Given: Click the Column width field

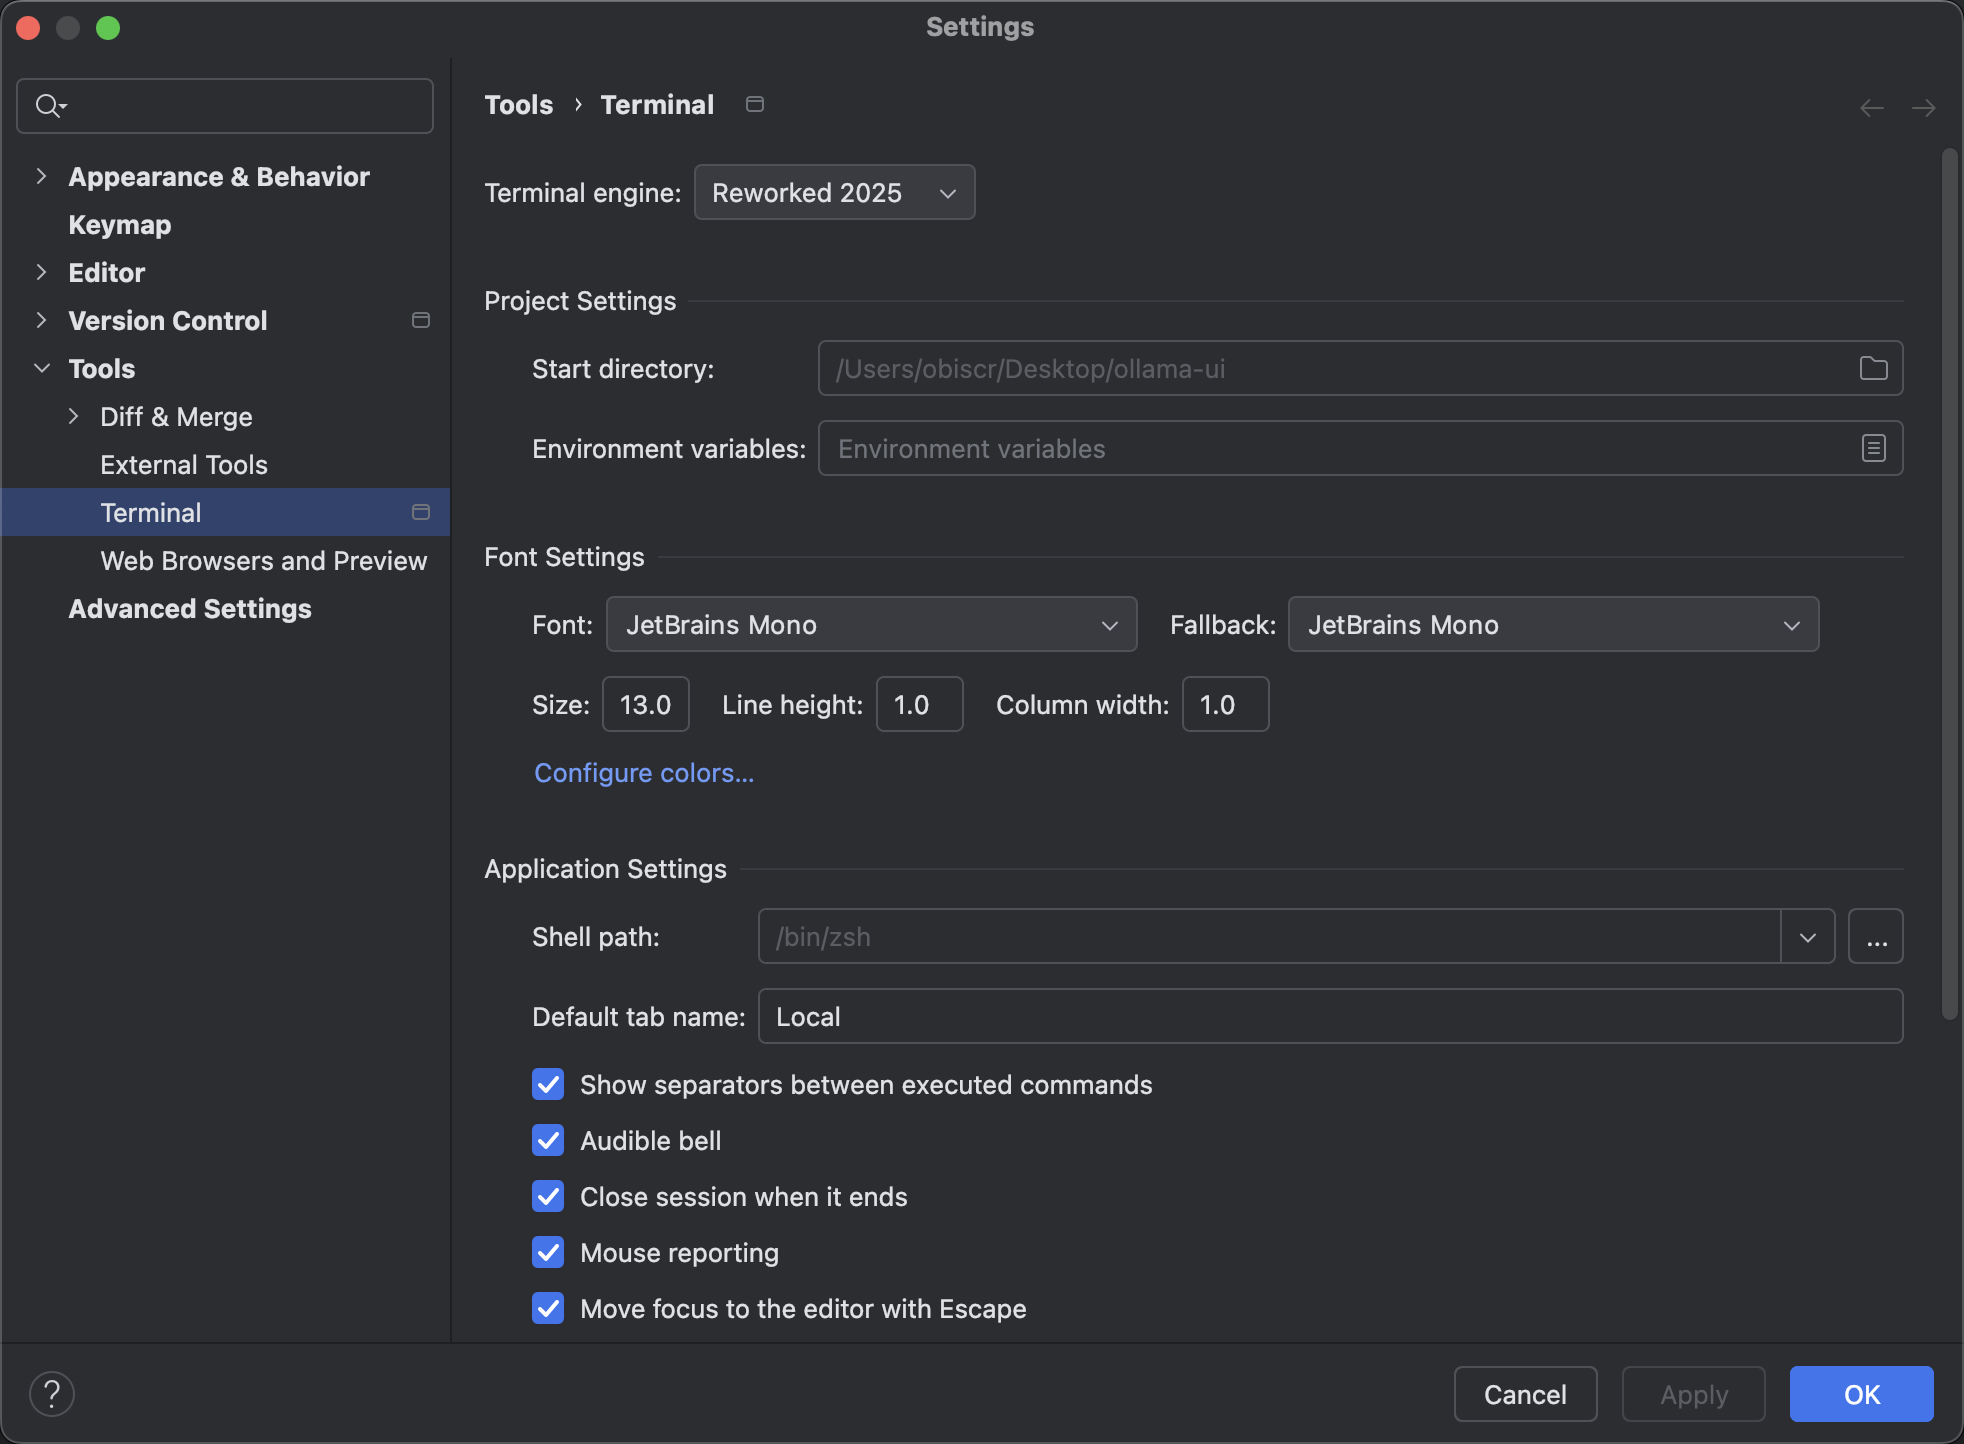Looking at the screenshot, I should [x=1226, y=704].
